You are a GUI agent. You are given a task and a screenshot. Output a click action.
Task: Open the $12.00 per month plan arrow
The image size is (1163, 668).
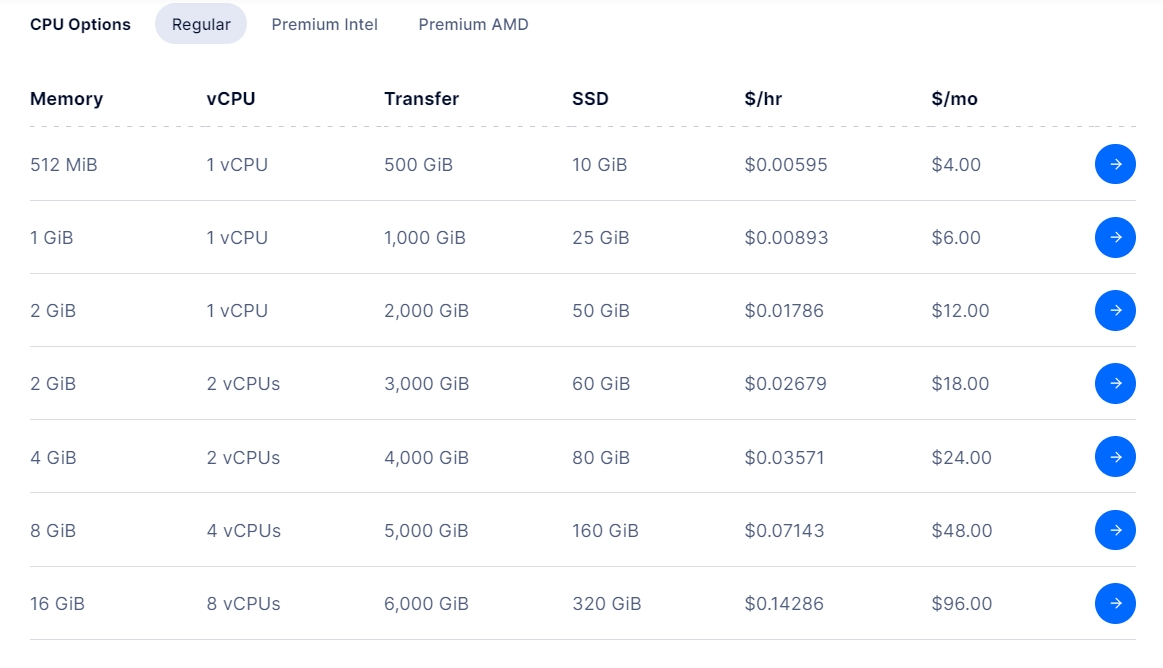[x=1115, y=310]
